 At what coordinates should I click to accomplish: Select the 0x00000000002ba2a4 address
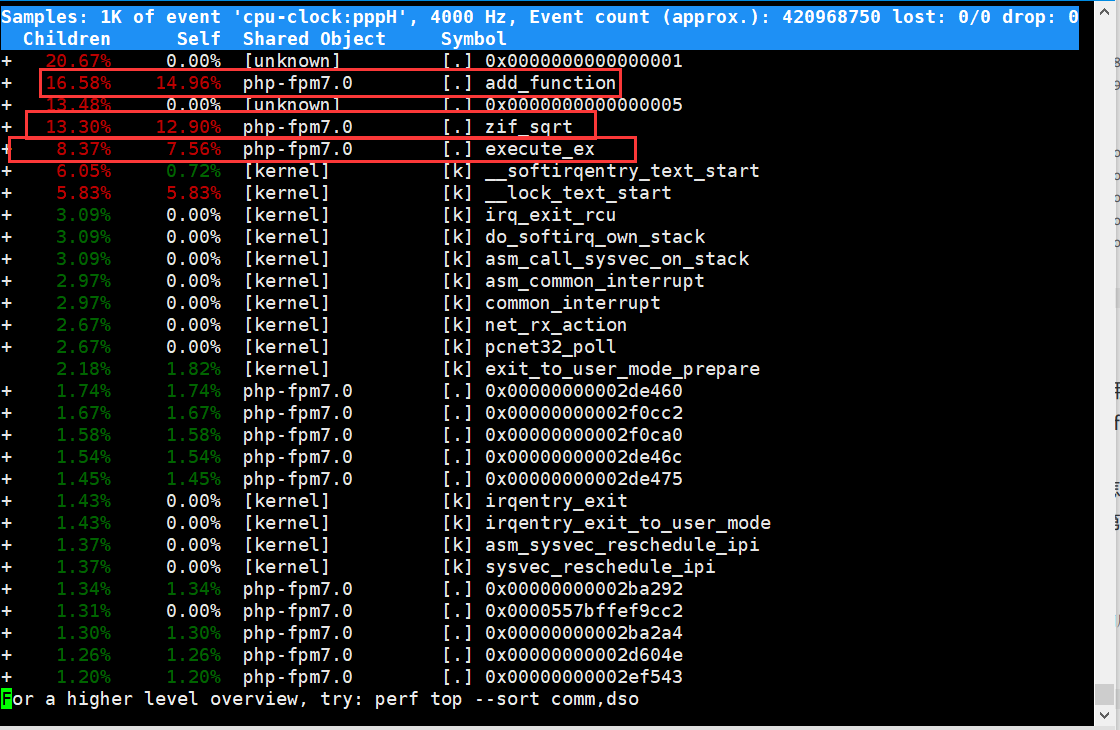584,633
